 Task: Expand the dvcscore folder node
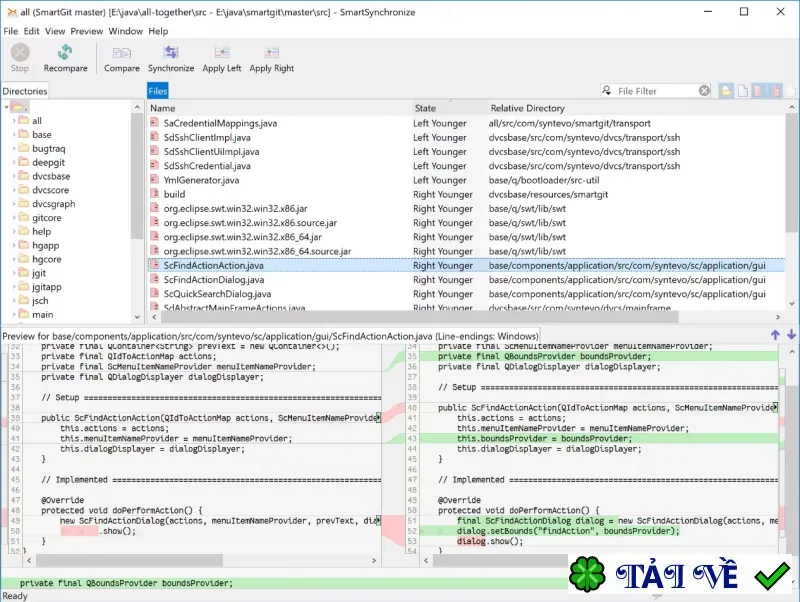tap(13, 190)
